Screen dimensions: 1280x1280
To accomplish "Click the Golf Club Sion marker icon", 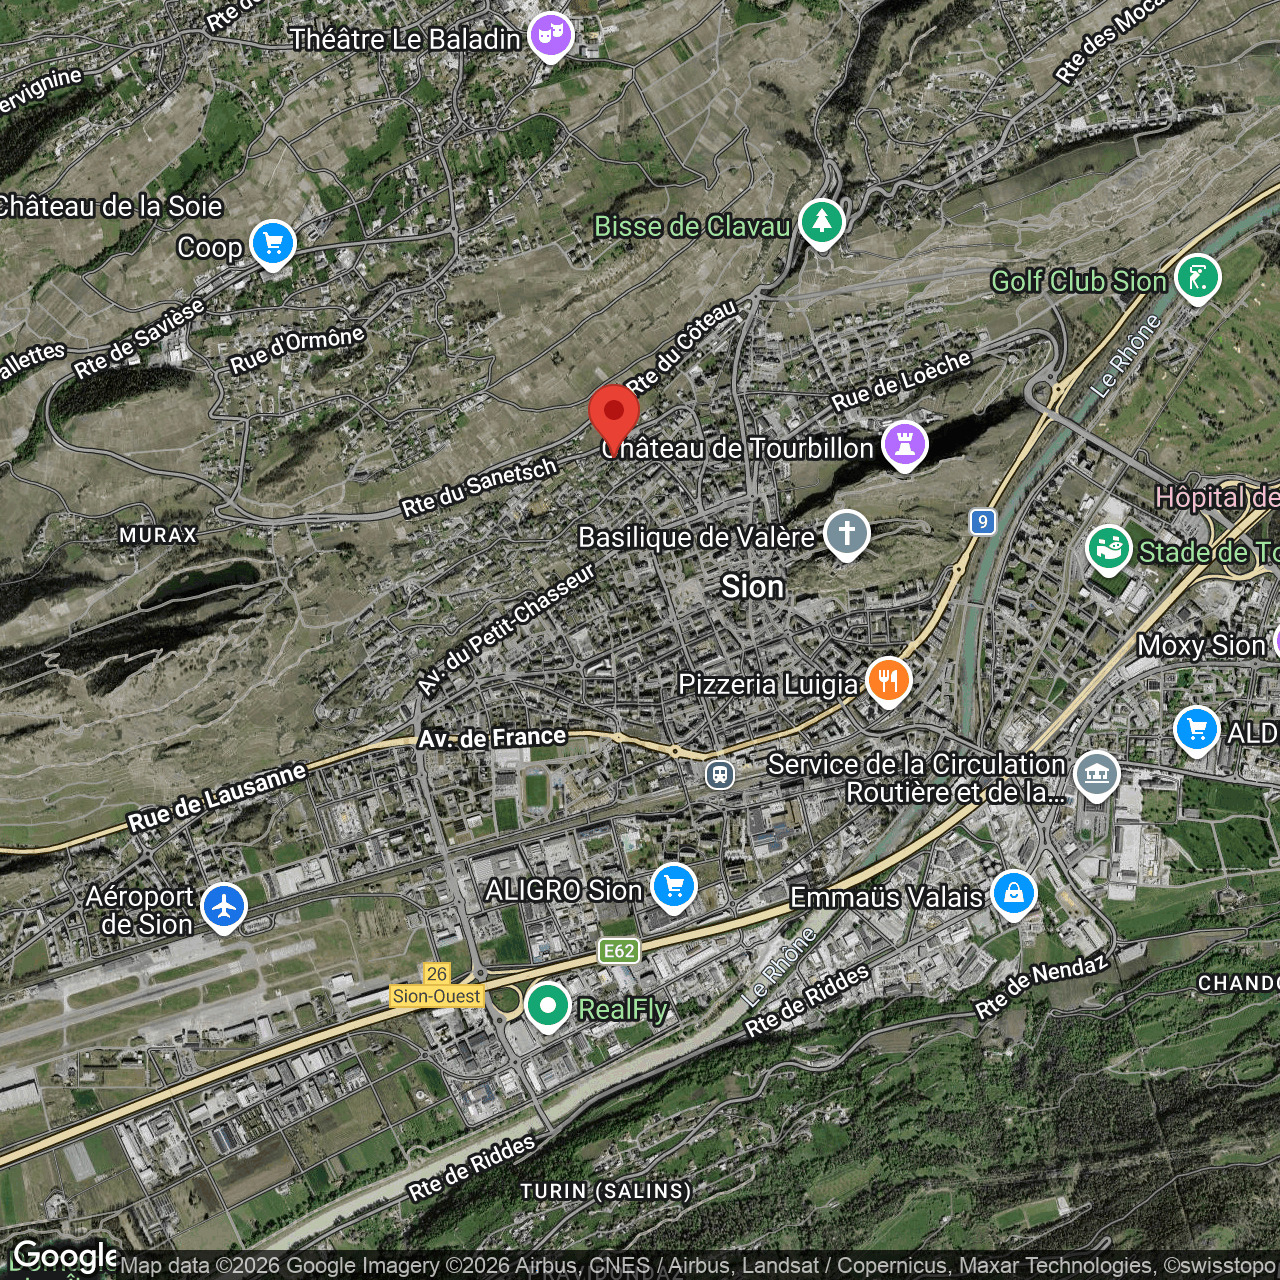I will click(x=1198, y=279).
